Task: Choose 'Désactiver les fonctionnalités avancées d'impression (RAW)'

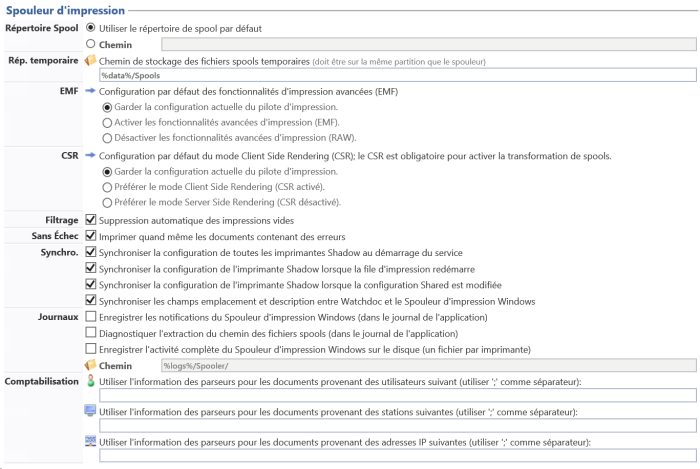Action: [108, 138]
